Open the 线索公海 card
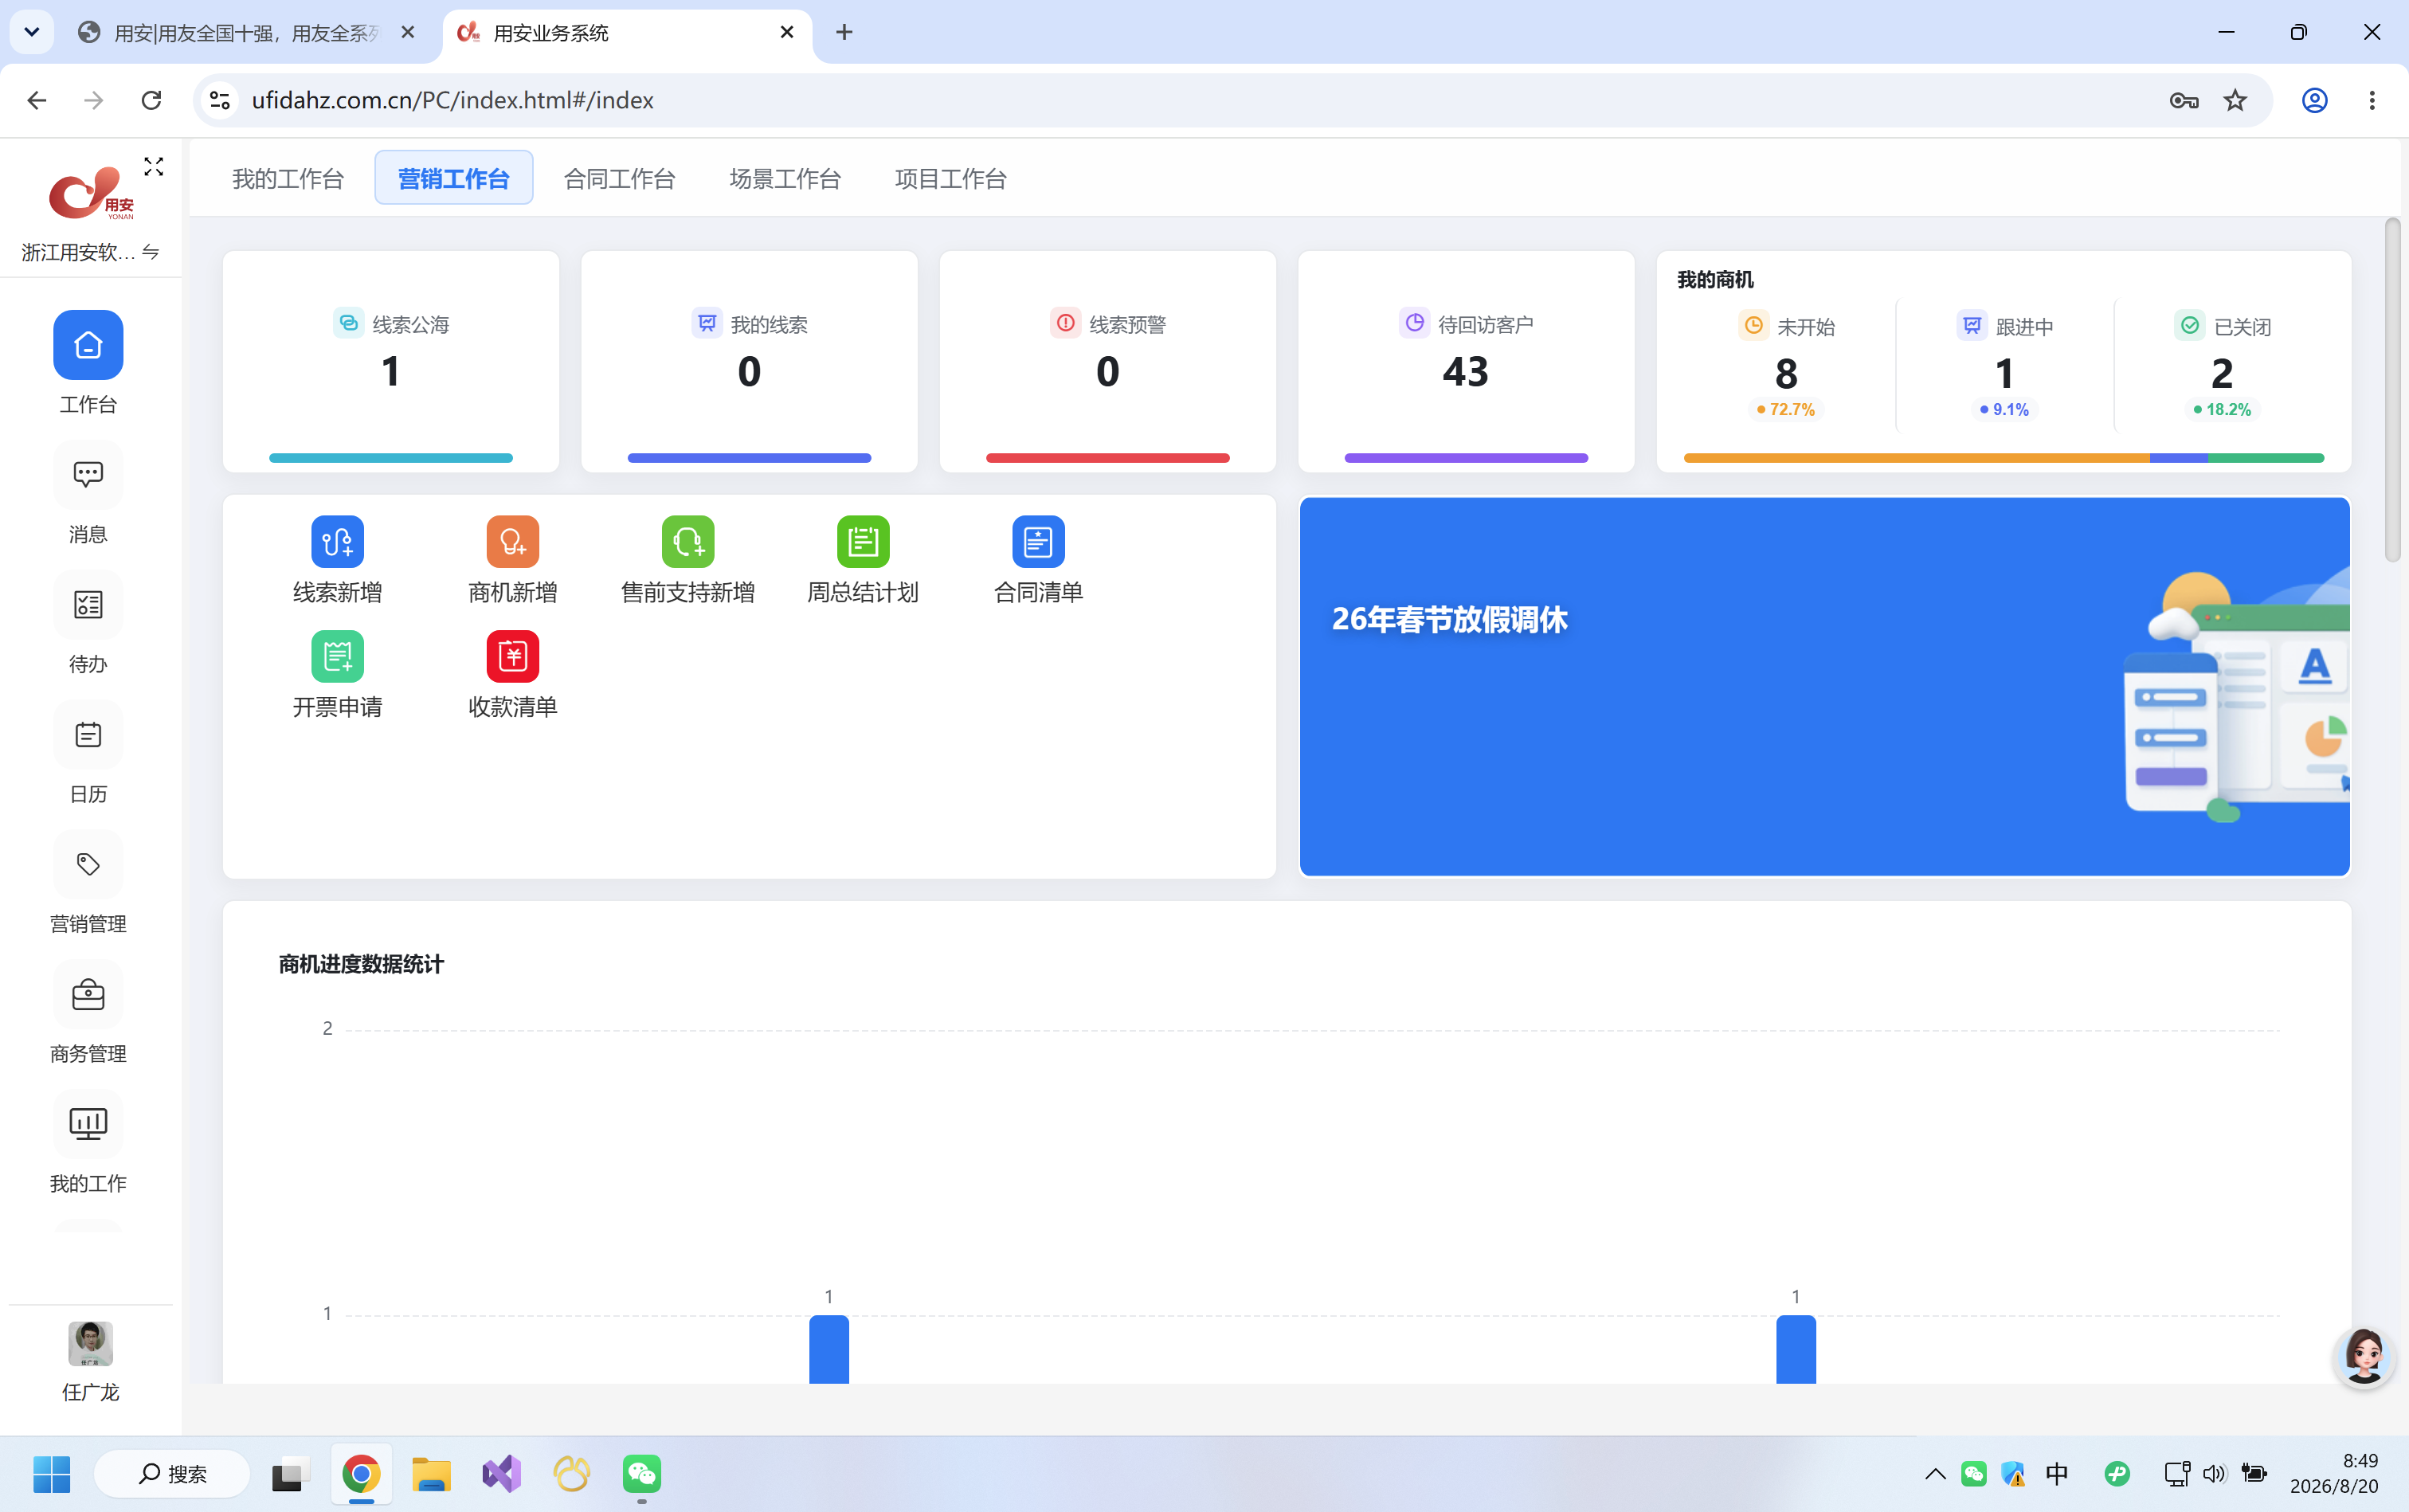 tap(391, 361)
